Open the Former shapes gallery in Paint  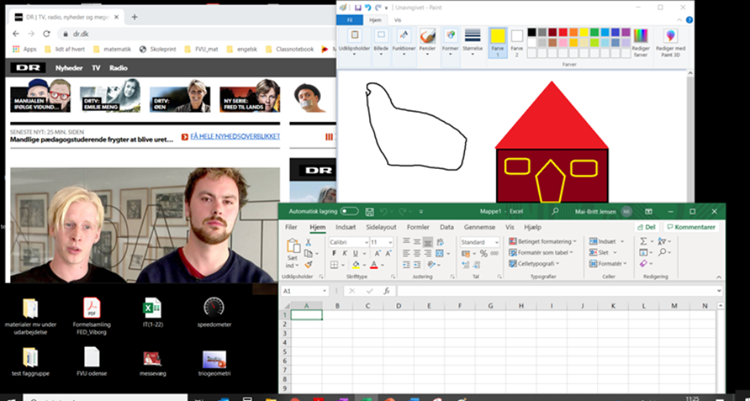451,39
